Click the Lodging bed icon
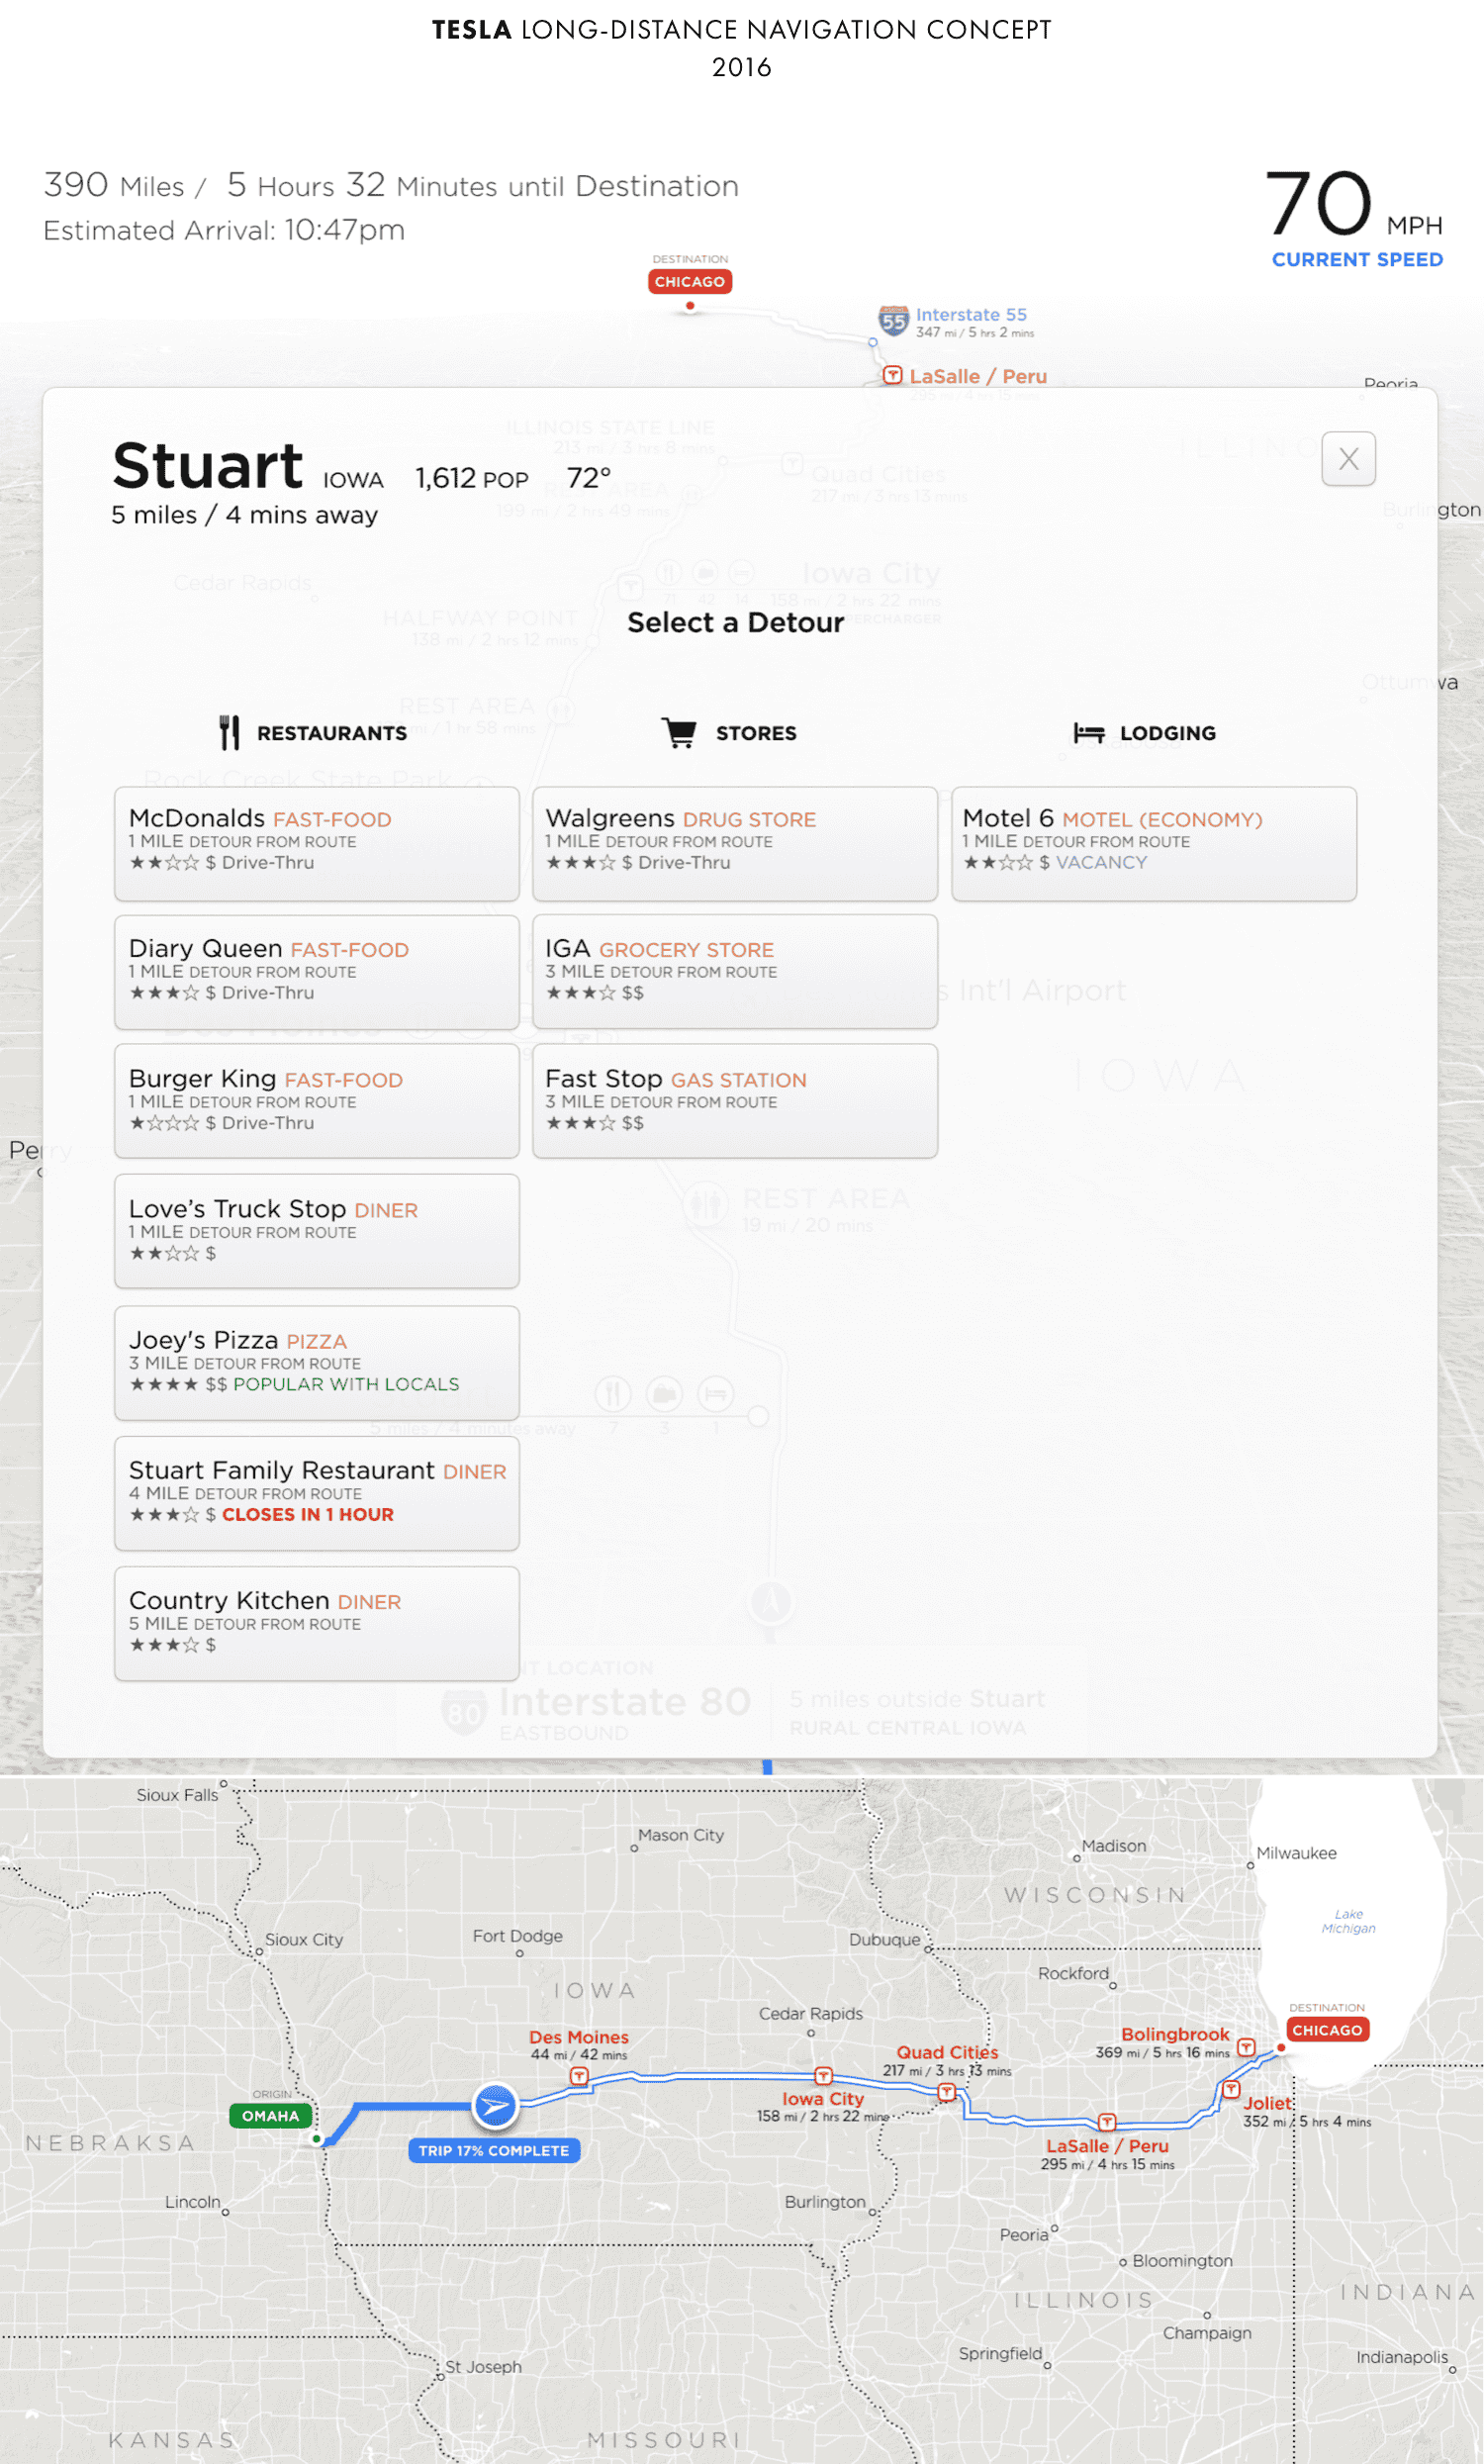The image size is (1484, 2464). coord(1089,733)
